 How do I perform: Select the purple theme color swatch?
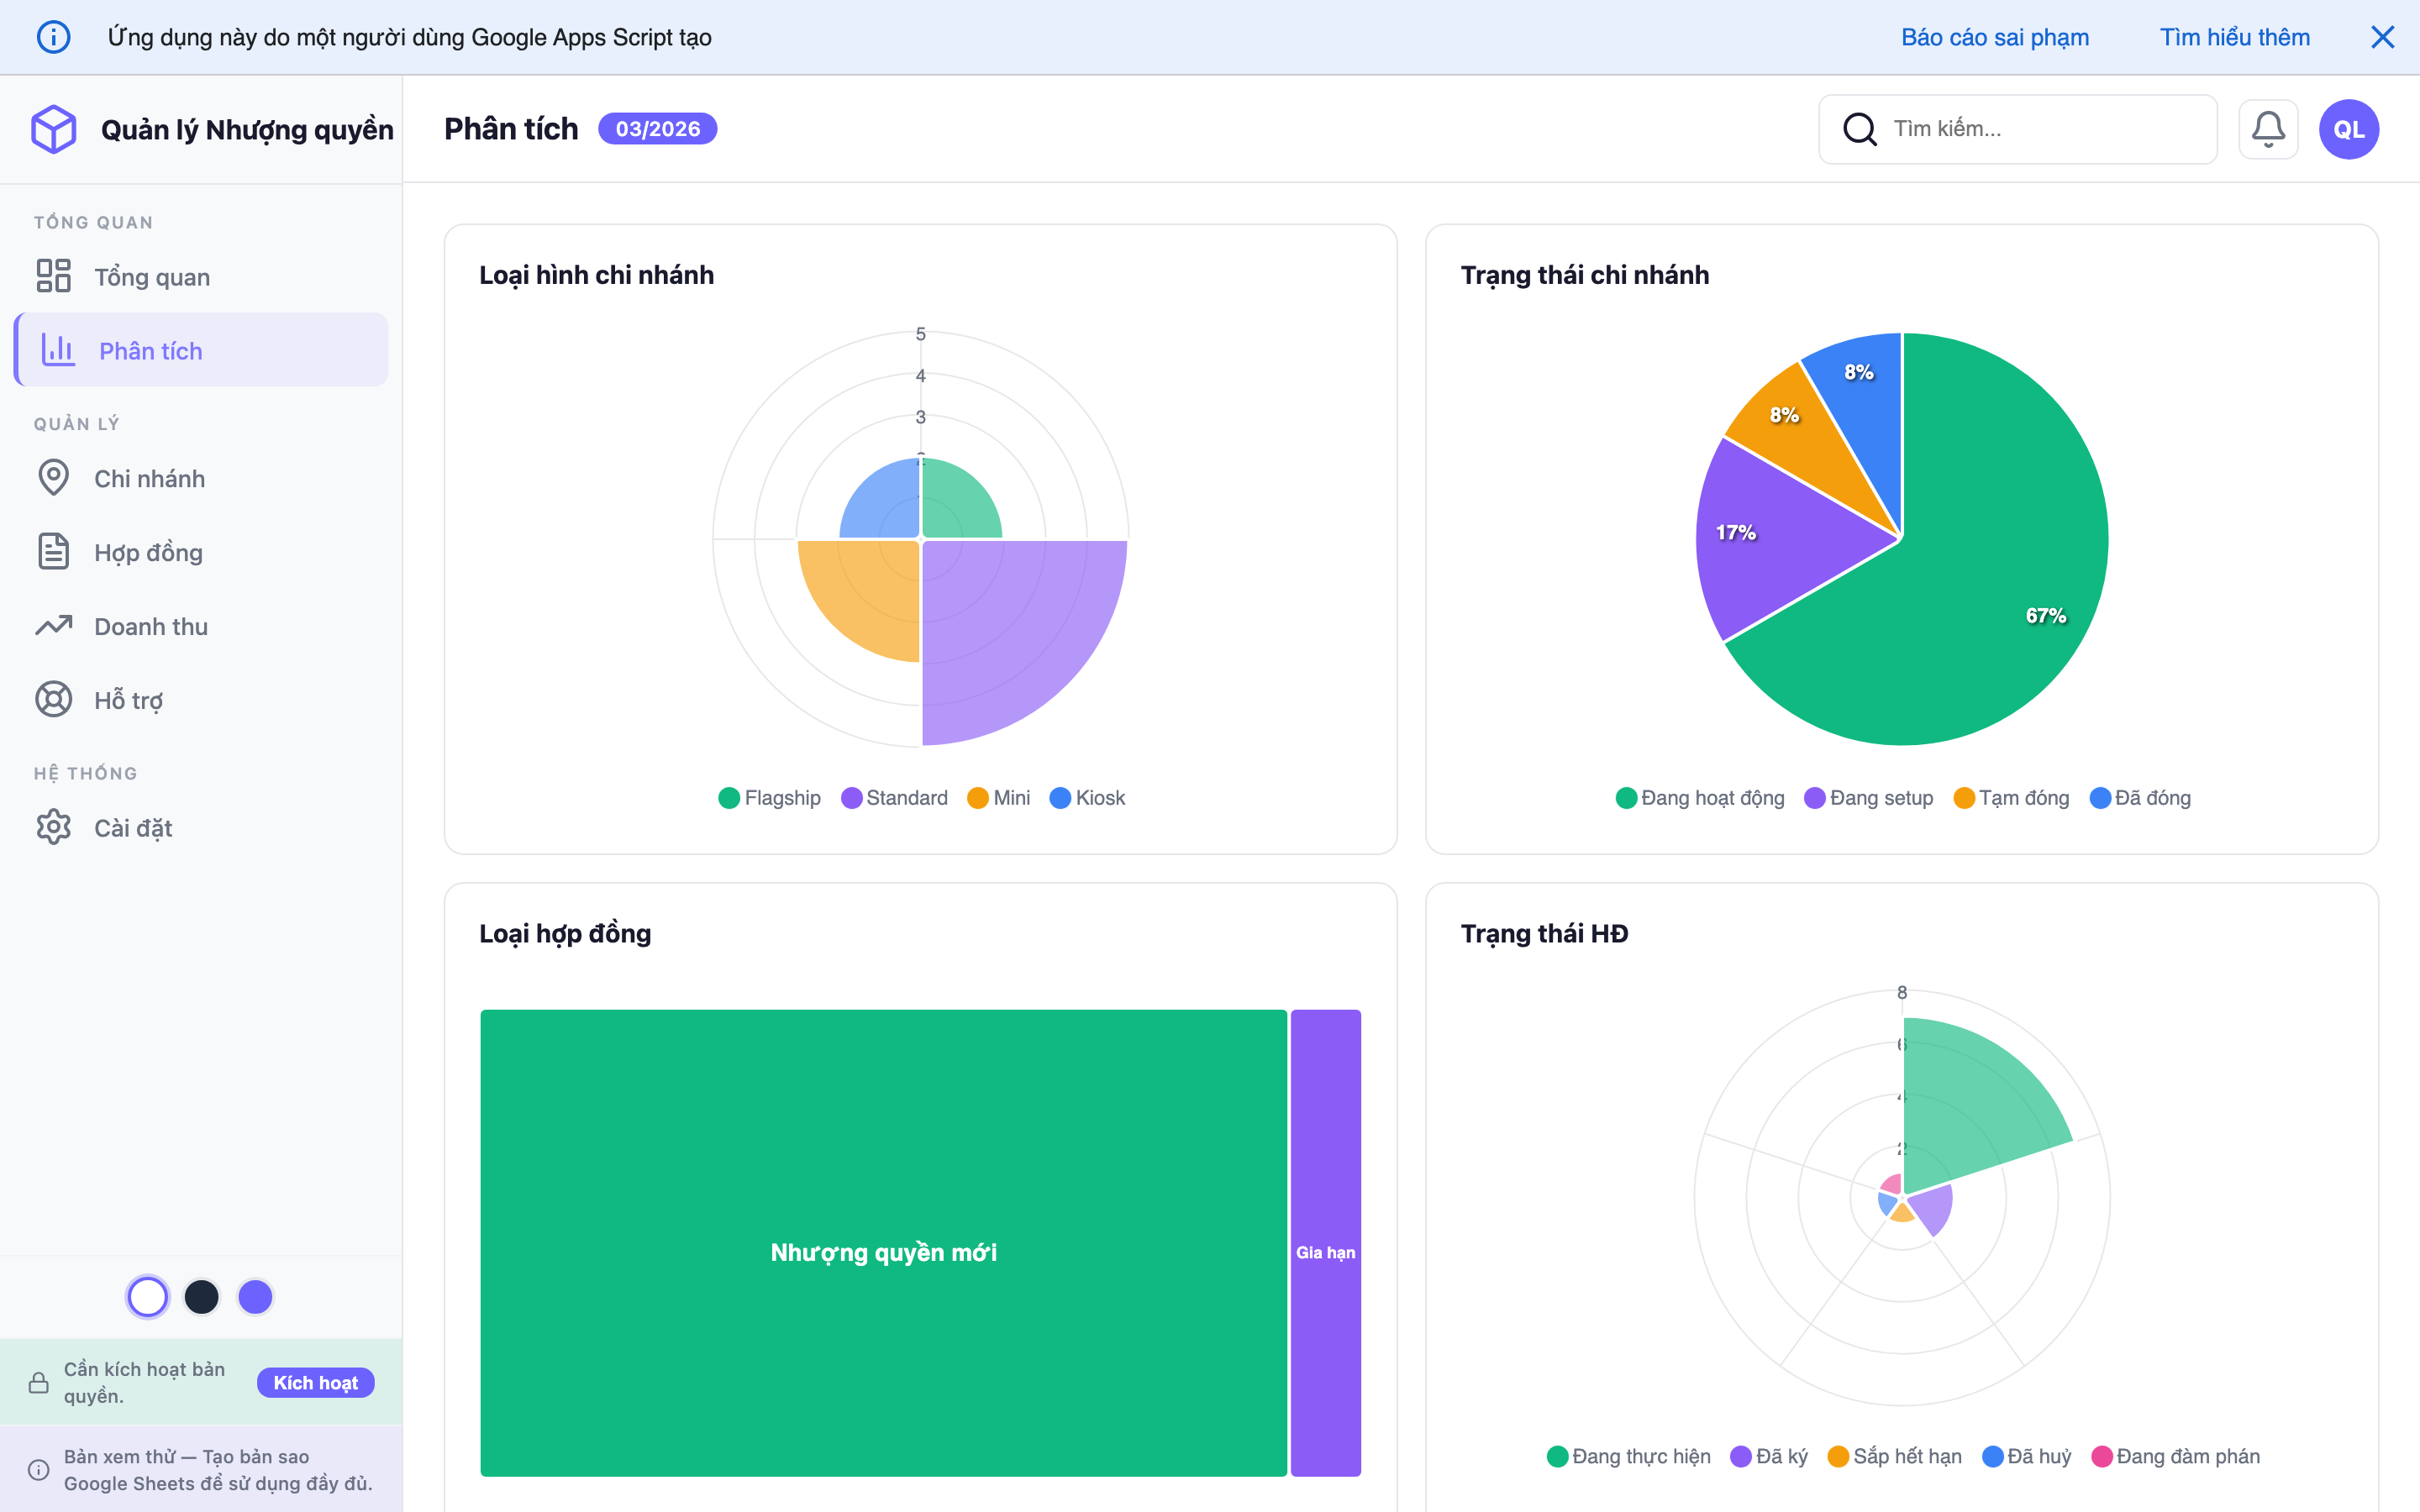[x=255, y=1297]
